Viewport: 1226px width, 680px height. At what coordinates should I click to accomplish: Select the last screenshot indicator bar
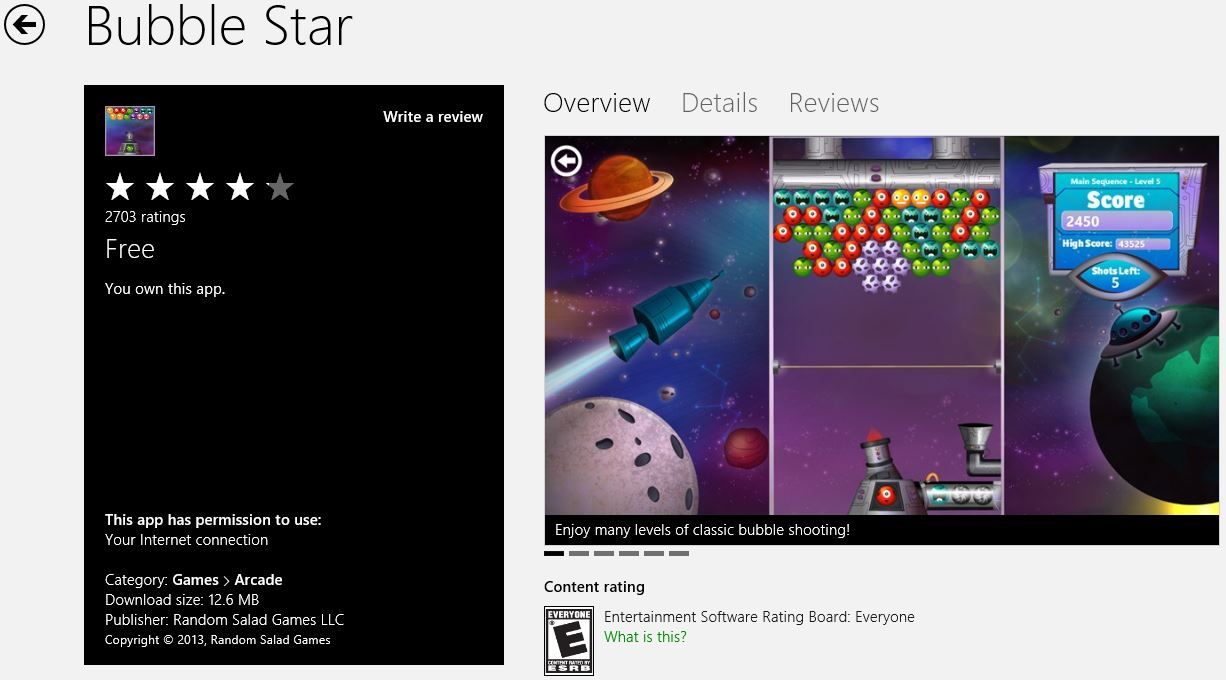tap(679, 553)
